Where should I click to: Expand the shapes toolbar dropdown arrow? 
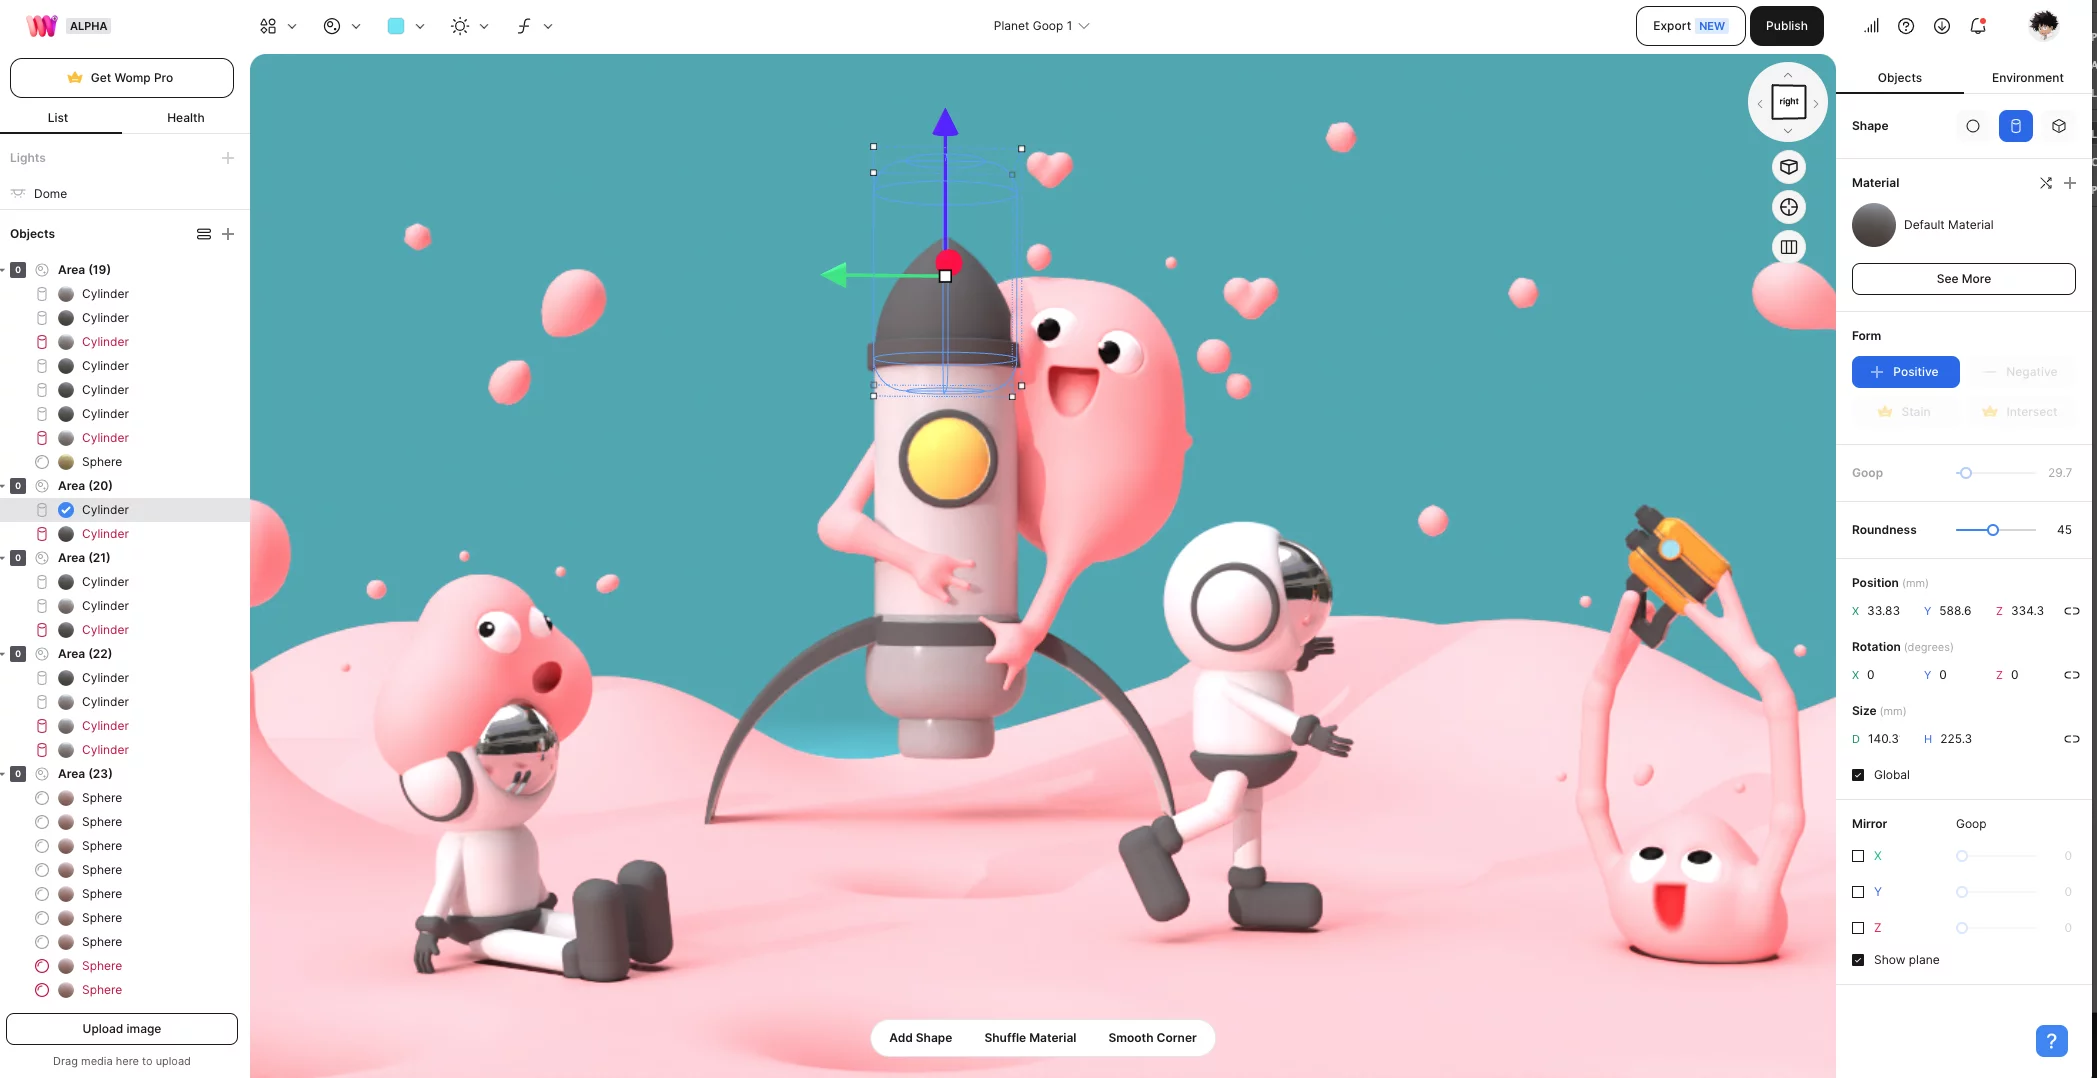coord(292,27)
